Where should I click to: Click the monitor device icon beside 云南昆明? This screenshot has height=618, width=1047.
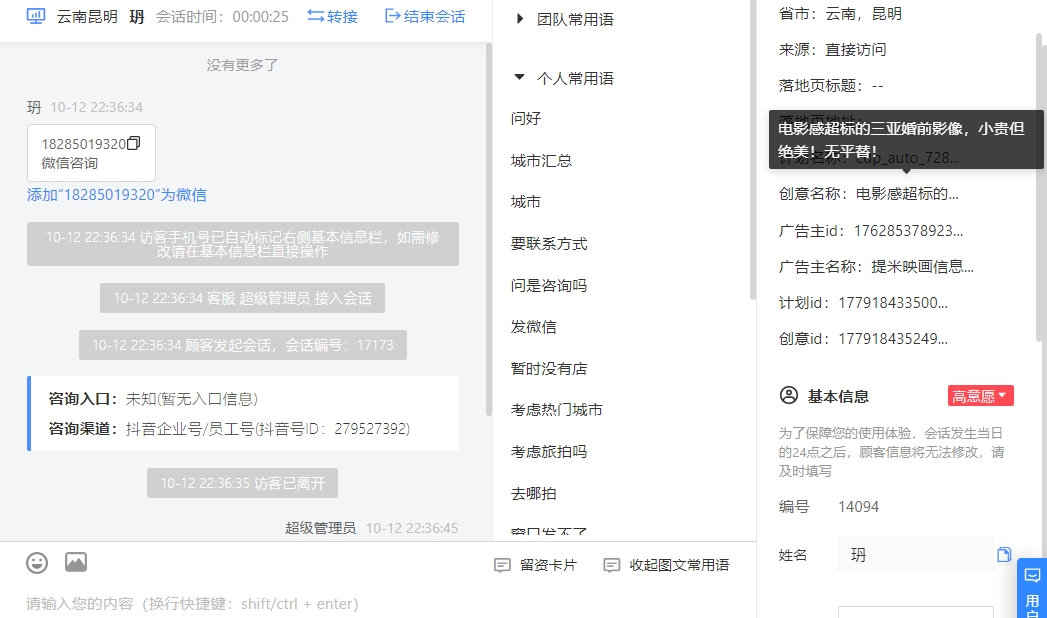coord(36,16)
